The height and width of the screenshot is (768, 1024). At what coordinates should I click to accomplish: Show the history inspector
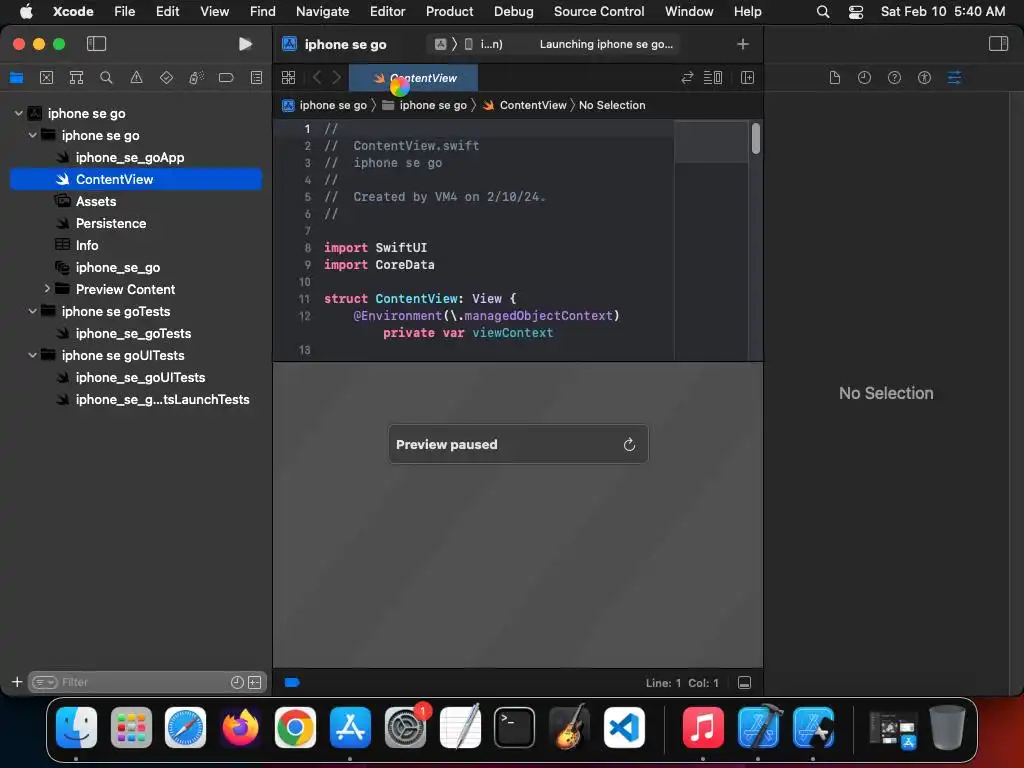[864, 78]
